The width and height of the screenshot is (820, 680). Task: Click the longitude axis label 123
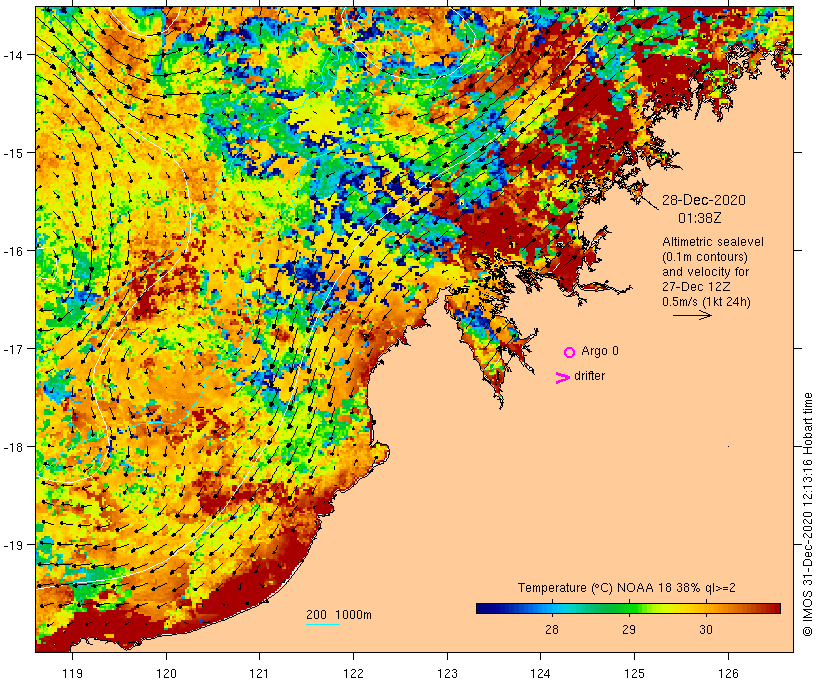447,673
